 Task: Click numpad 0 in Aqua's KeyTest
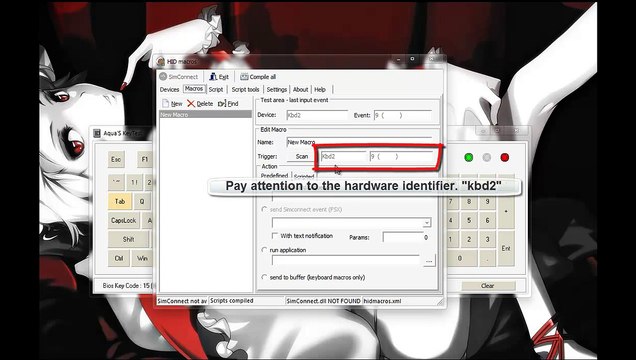[x=462, y=258]
